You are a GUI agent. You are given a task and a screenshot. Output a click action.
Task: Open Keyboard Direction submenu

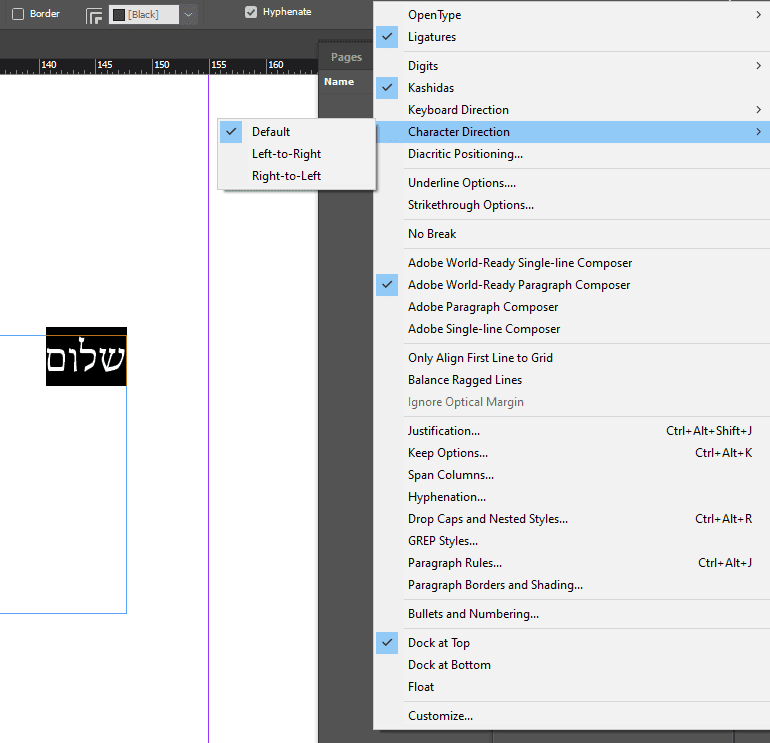tap(572, 110)
